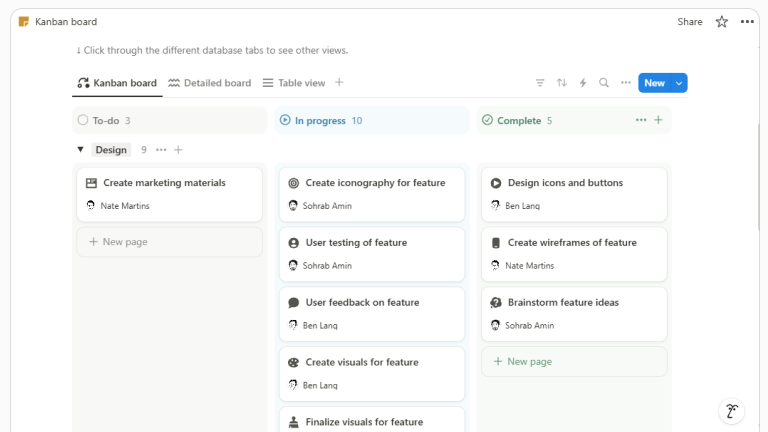Click Sohrab Amin on Create iconography card
This screenshot has height=432, width=768.
[327, 206]
